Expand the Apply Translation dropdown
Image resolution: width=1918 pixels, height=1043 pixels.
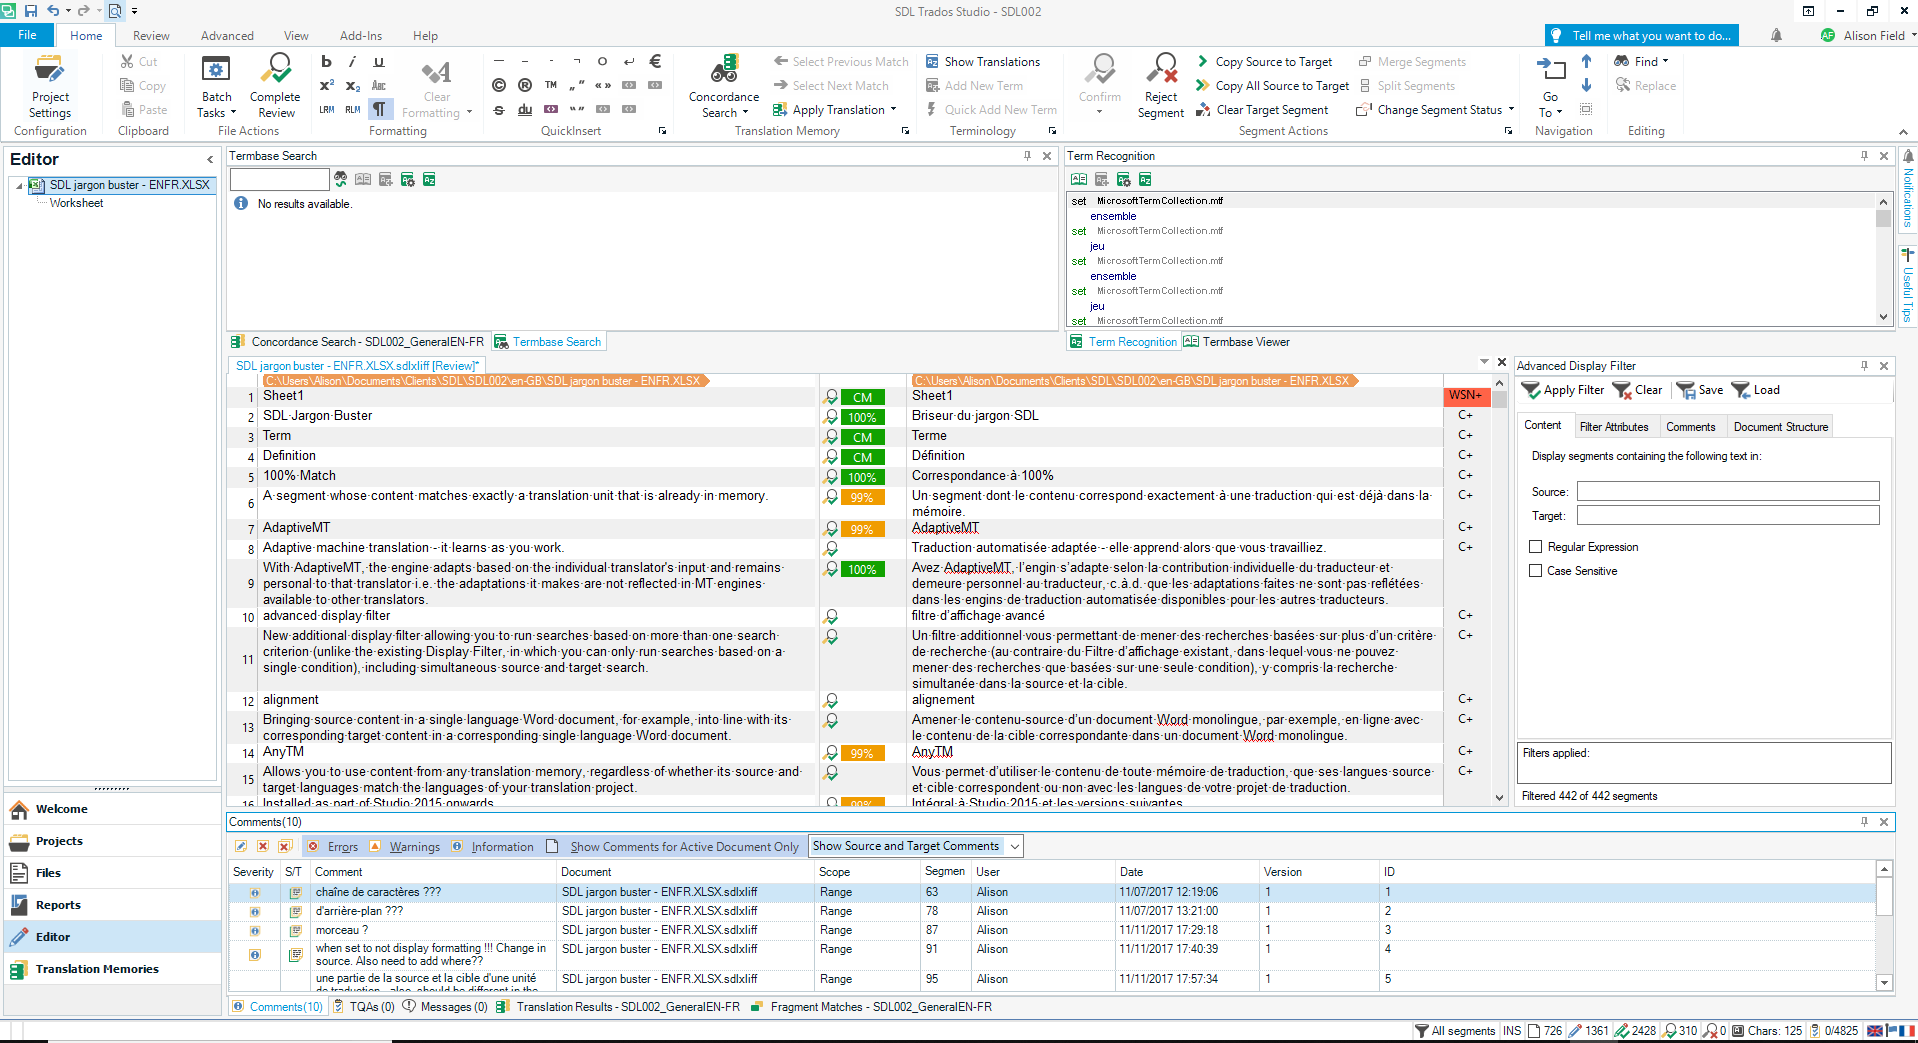point(893,110)
